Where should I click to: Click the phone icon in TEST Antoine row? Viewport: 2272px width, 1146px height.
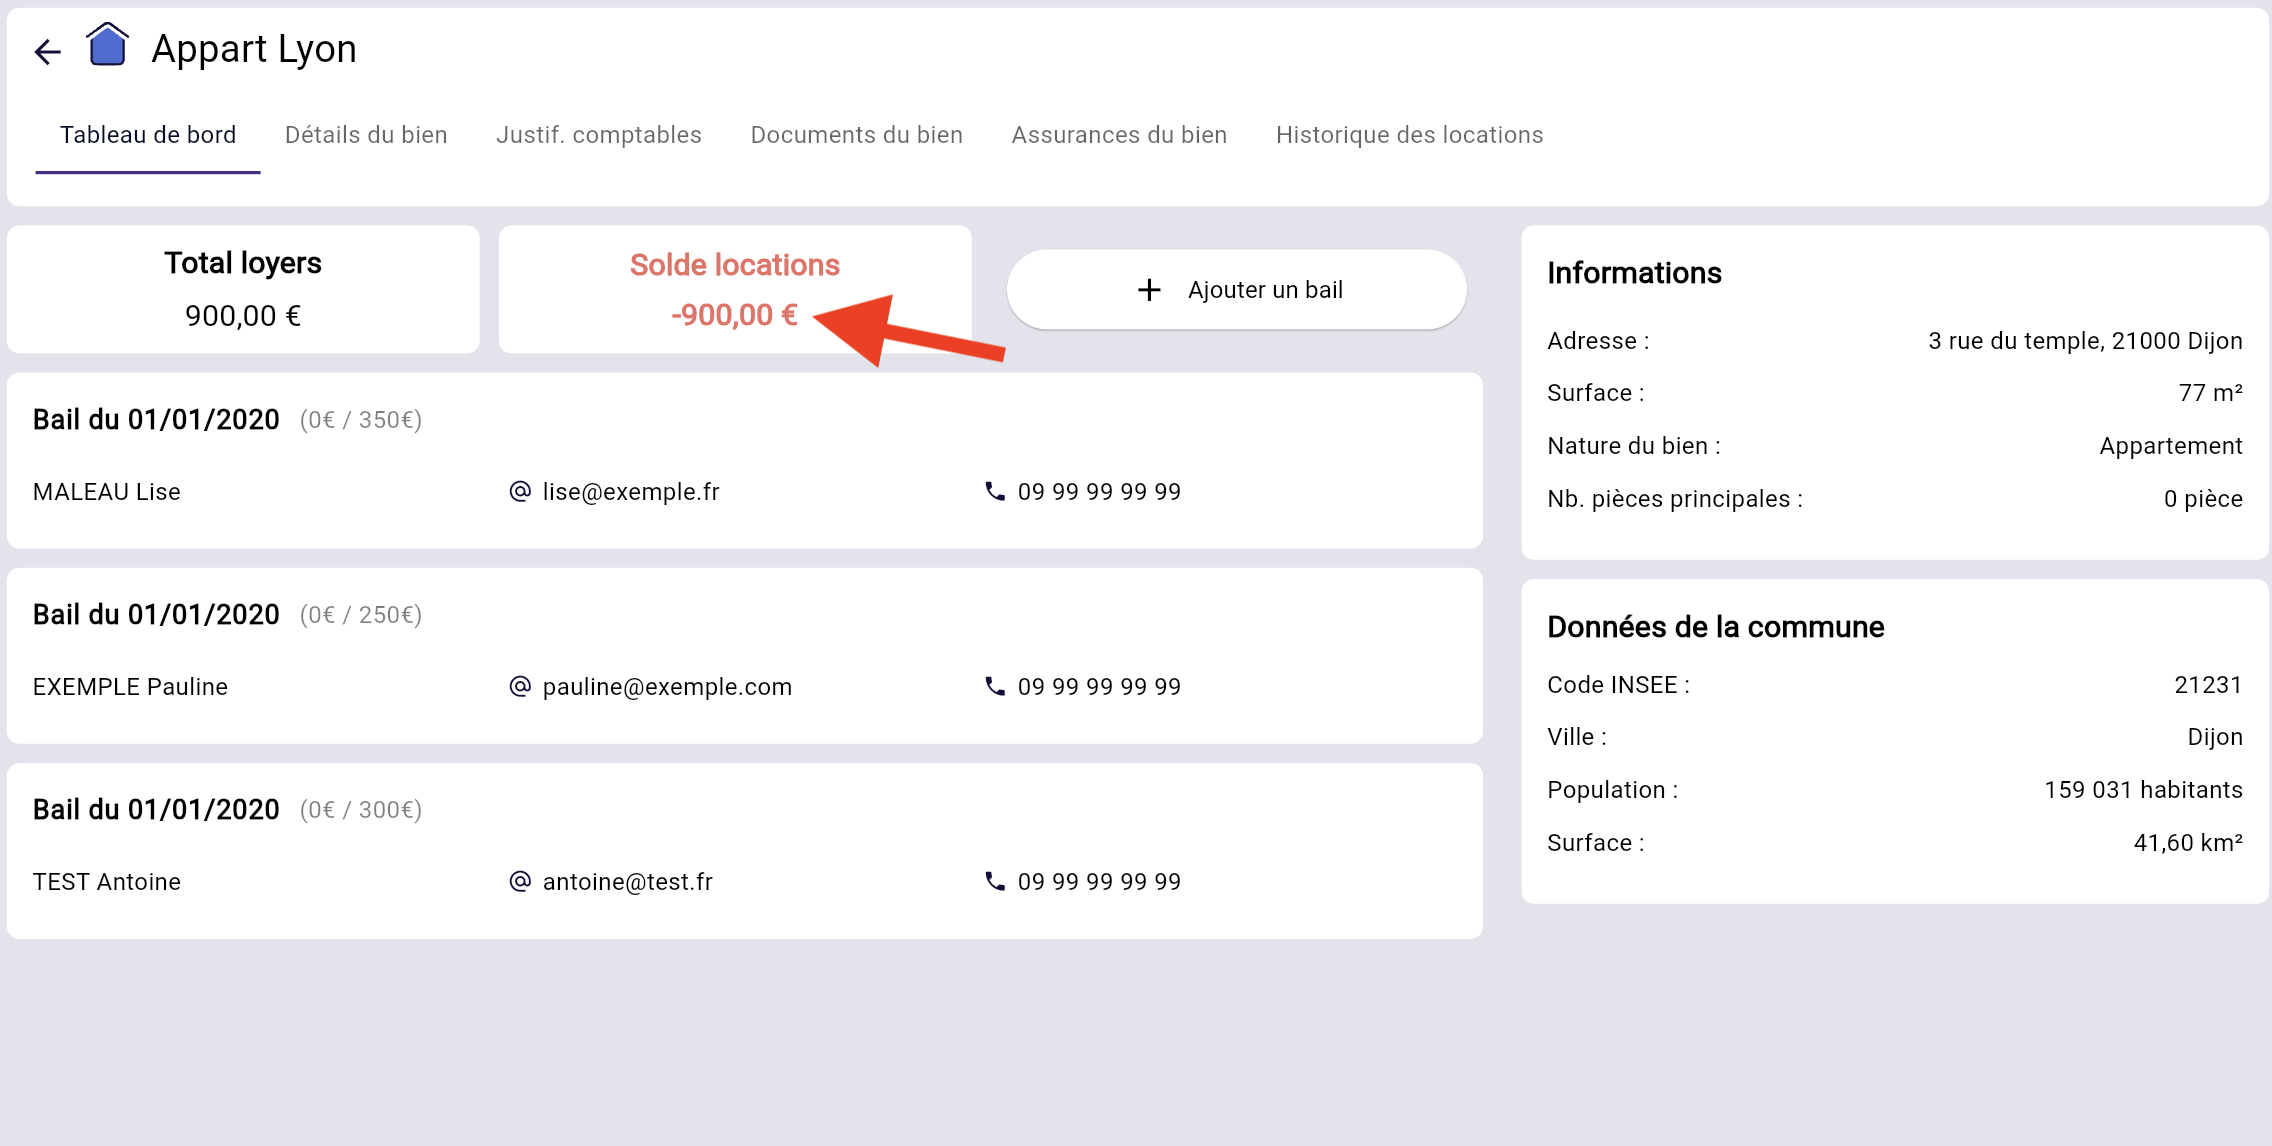tap(994, 881)
